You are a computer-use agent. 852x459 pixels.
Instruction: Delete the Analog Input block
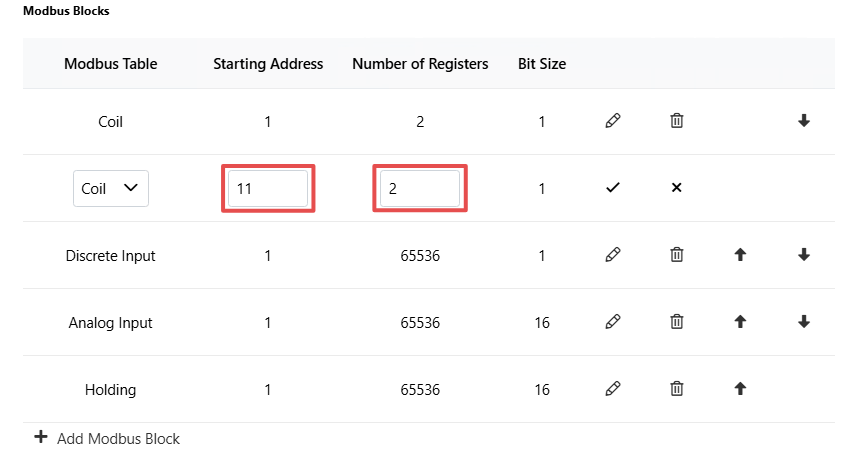[676, 322]
